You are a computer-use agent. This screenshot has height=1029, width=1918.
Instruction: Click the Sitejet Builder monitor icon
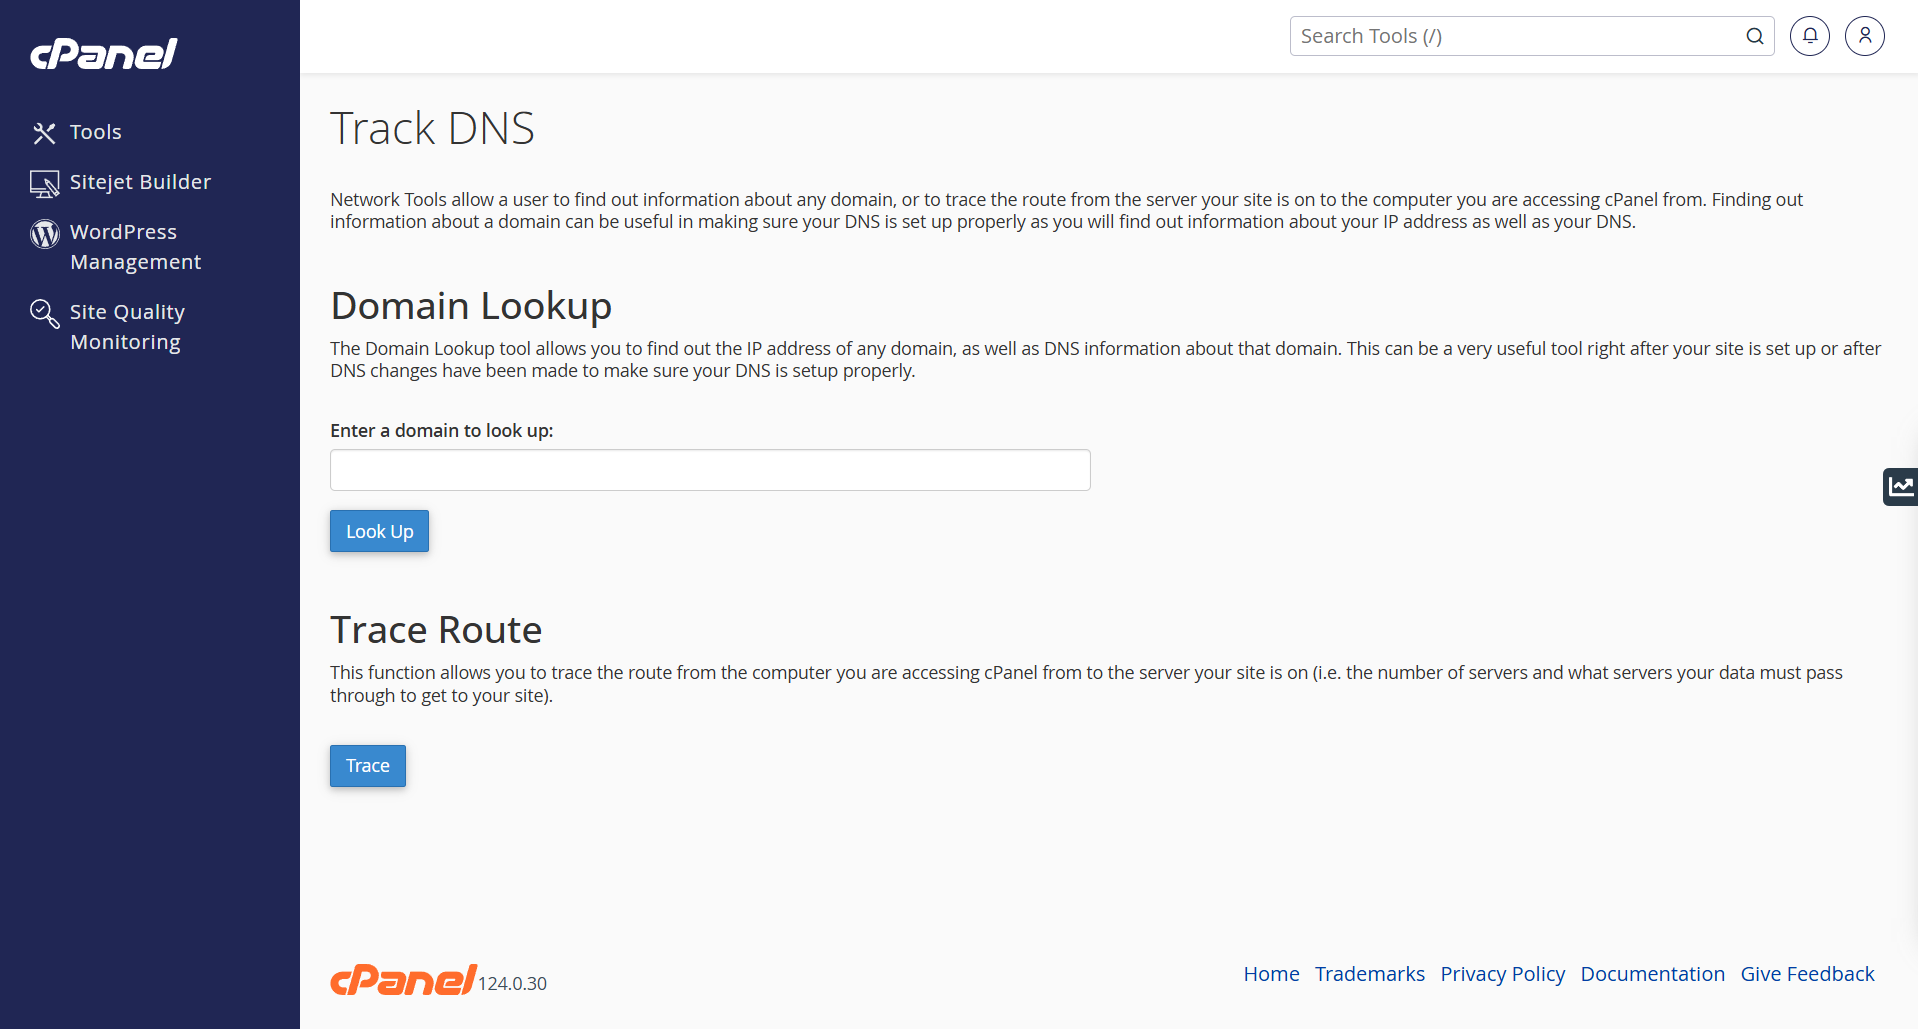[x=44, y=183]
